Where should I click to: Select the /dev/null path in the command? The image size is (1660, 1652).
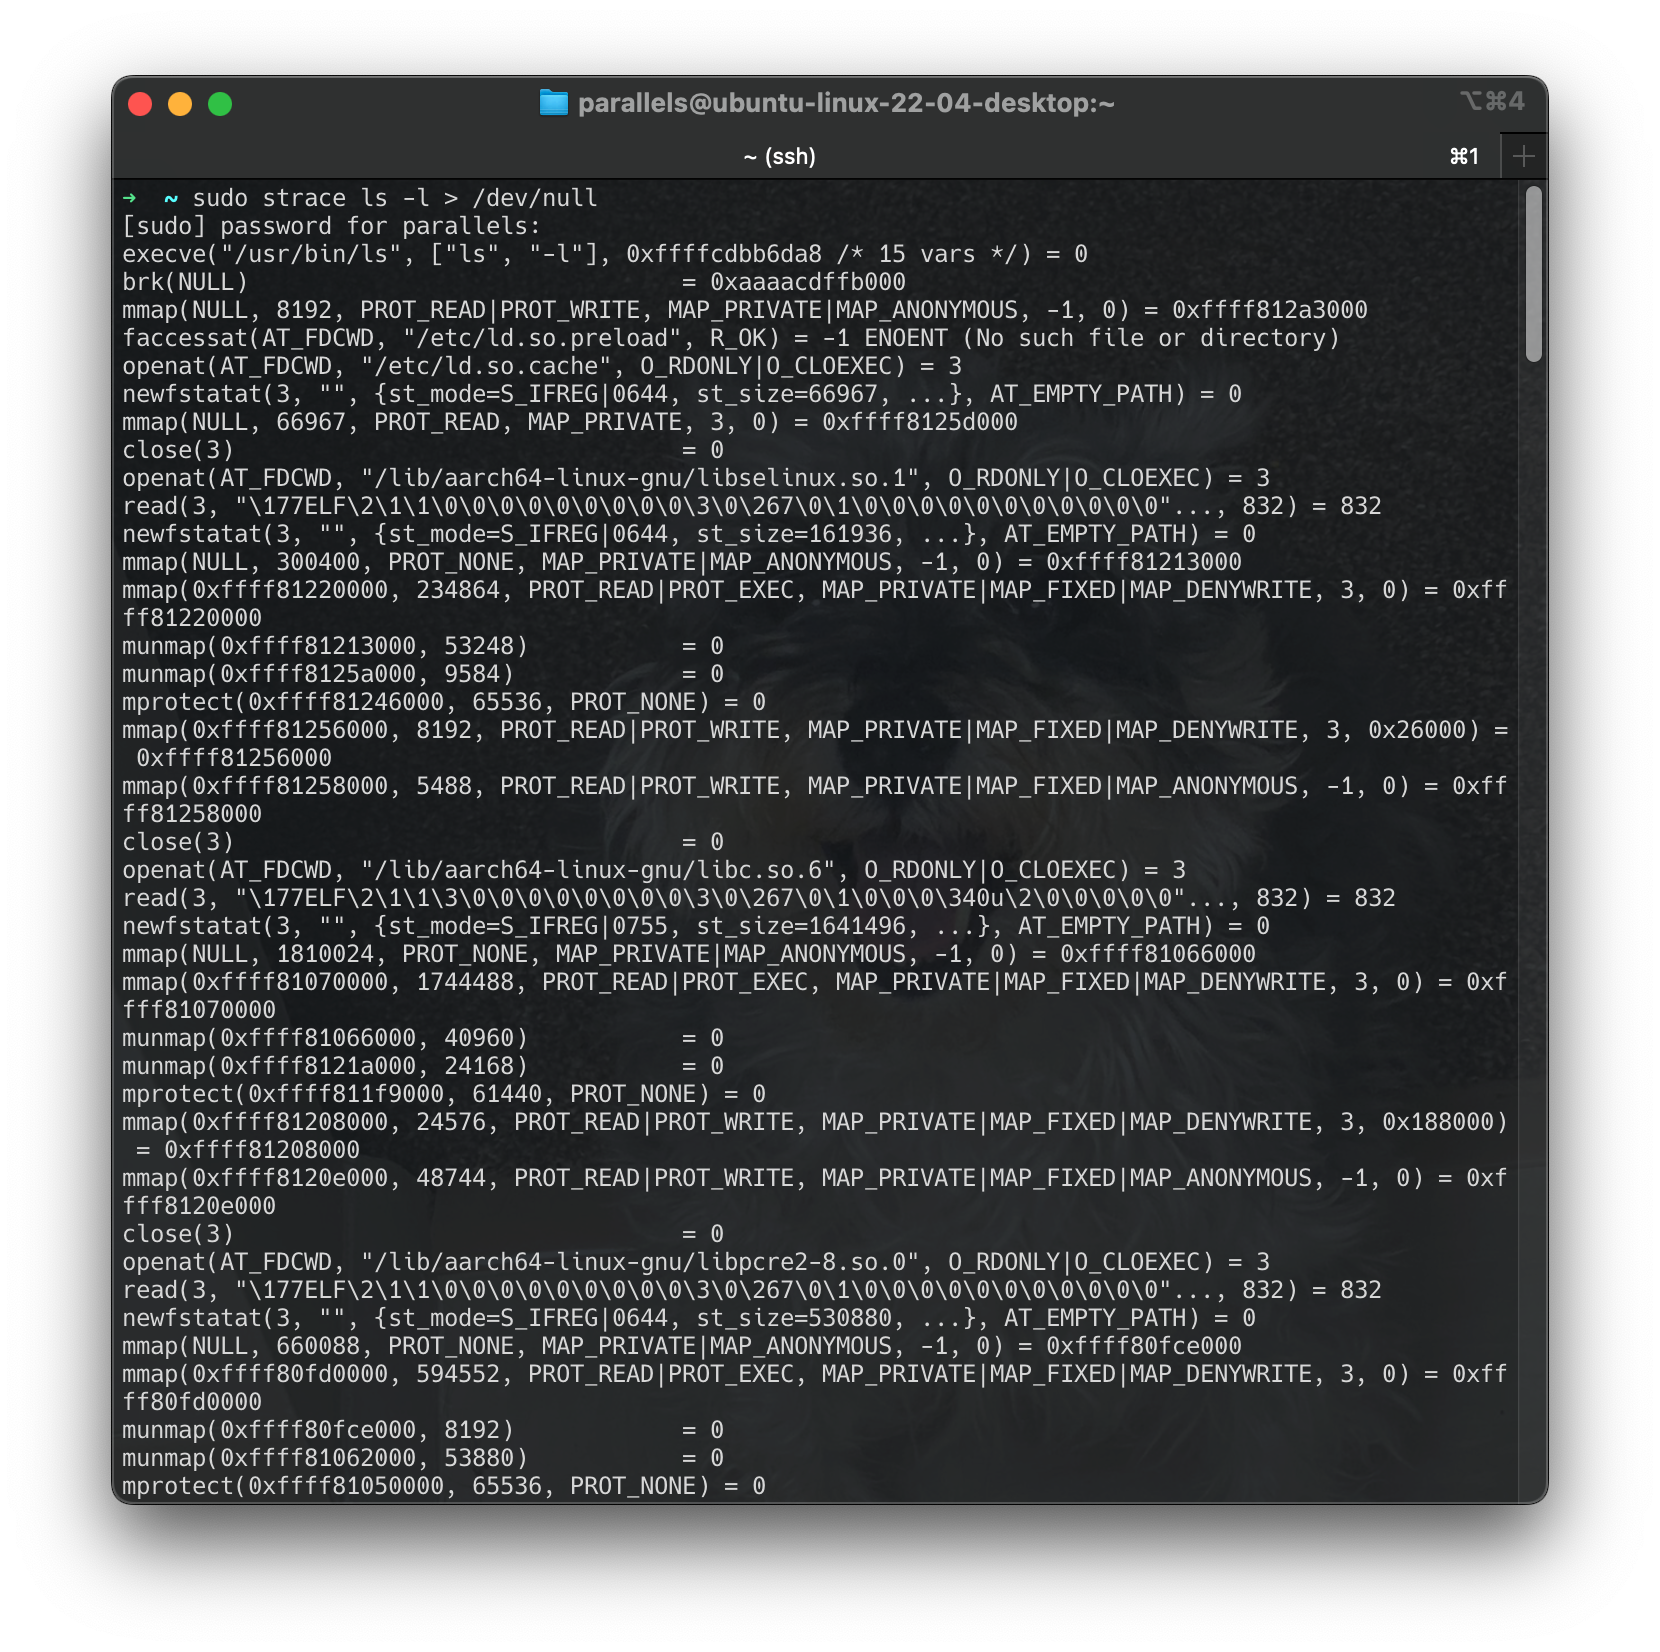pyautogui.click(x=536, y=197)
